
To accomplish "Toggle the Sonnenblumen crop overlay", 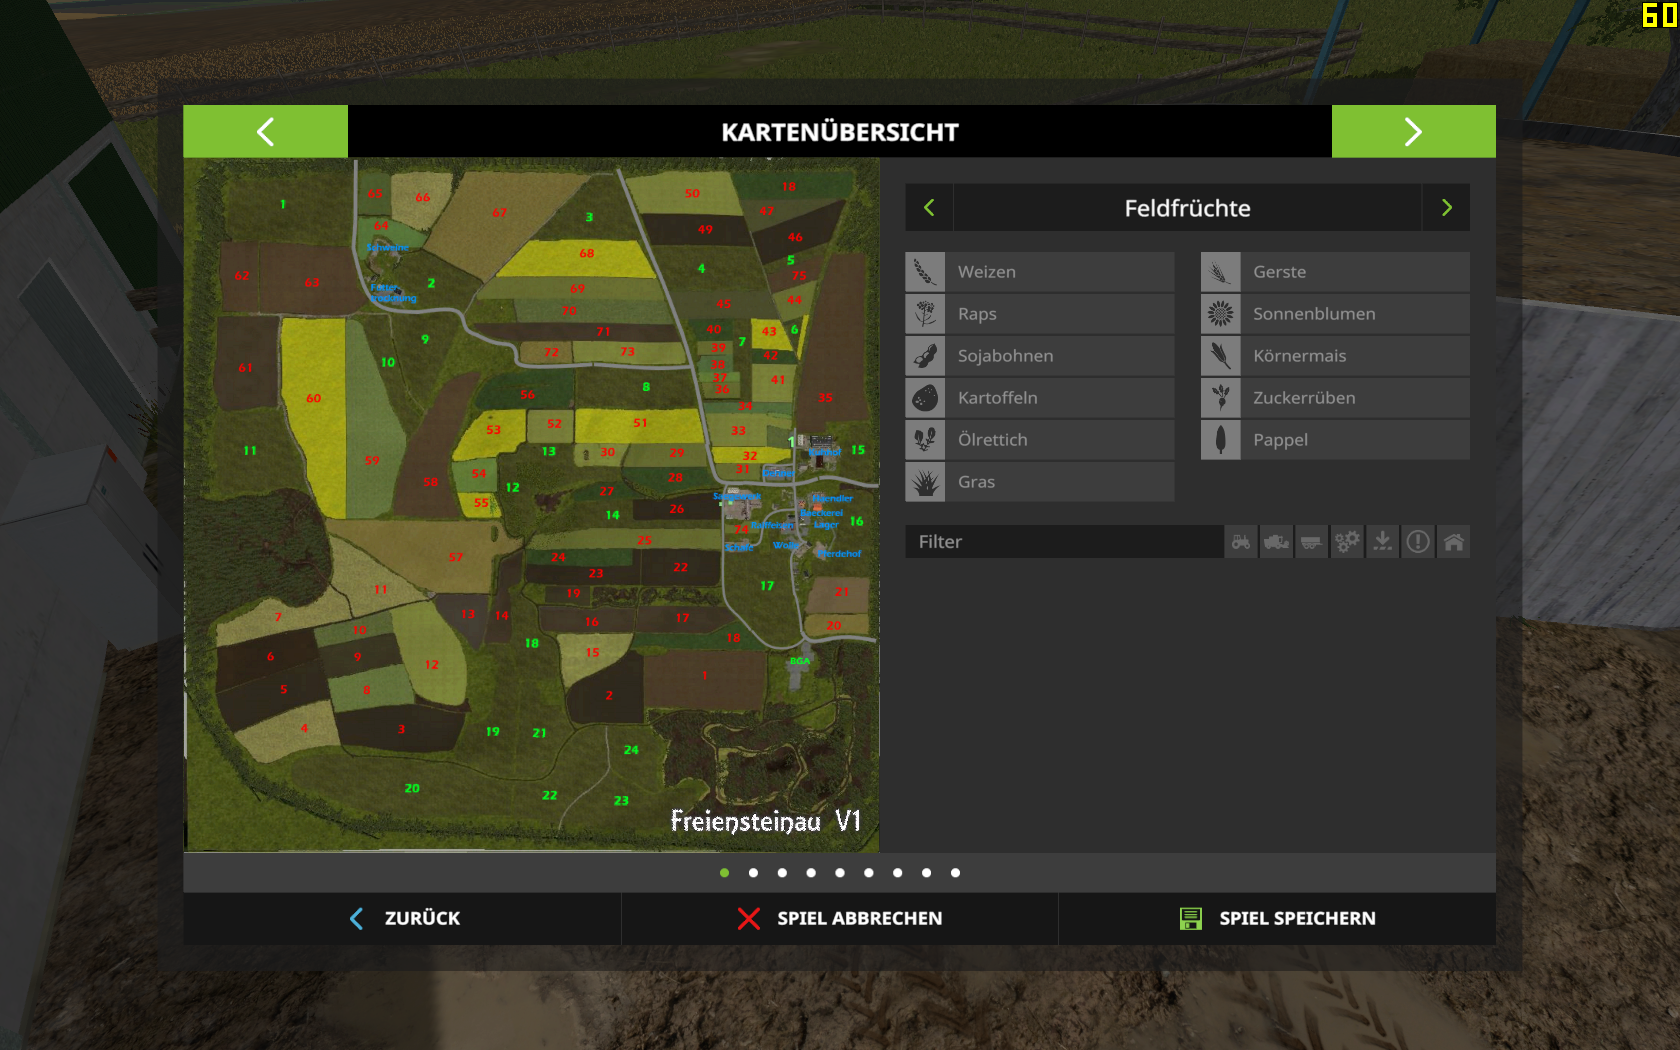I will 1335,314.
